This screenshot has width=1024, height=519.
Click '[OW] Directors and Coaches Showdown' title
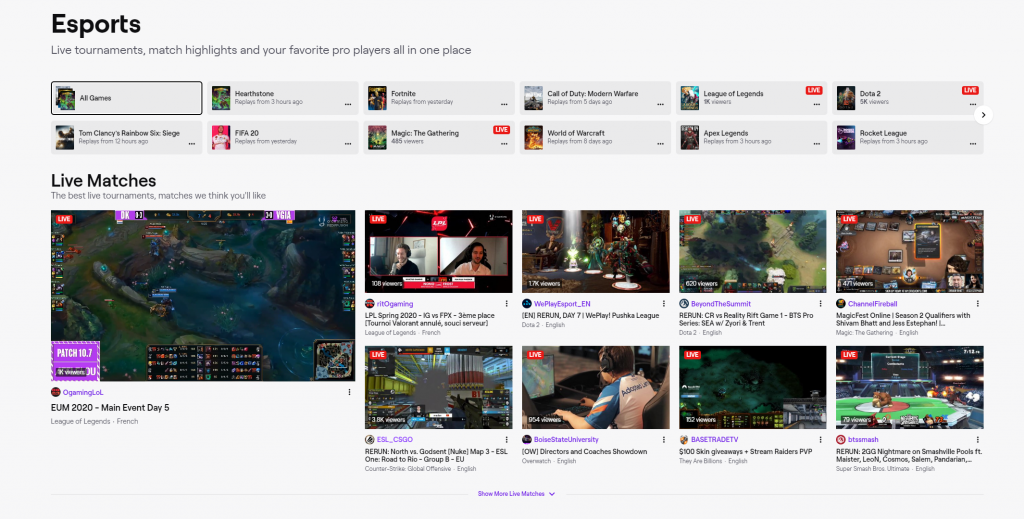point(584,452)
